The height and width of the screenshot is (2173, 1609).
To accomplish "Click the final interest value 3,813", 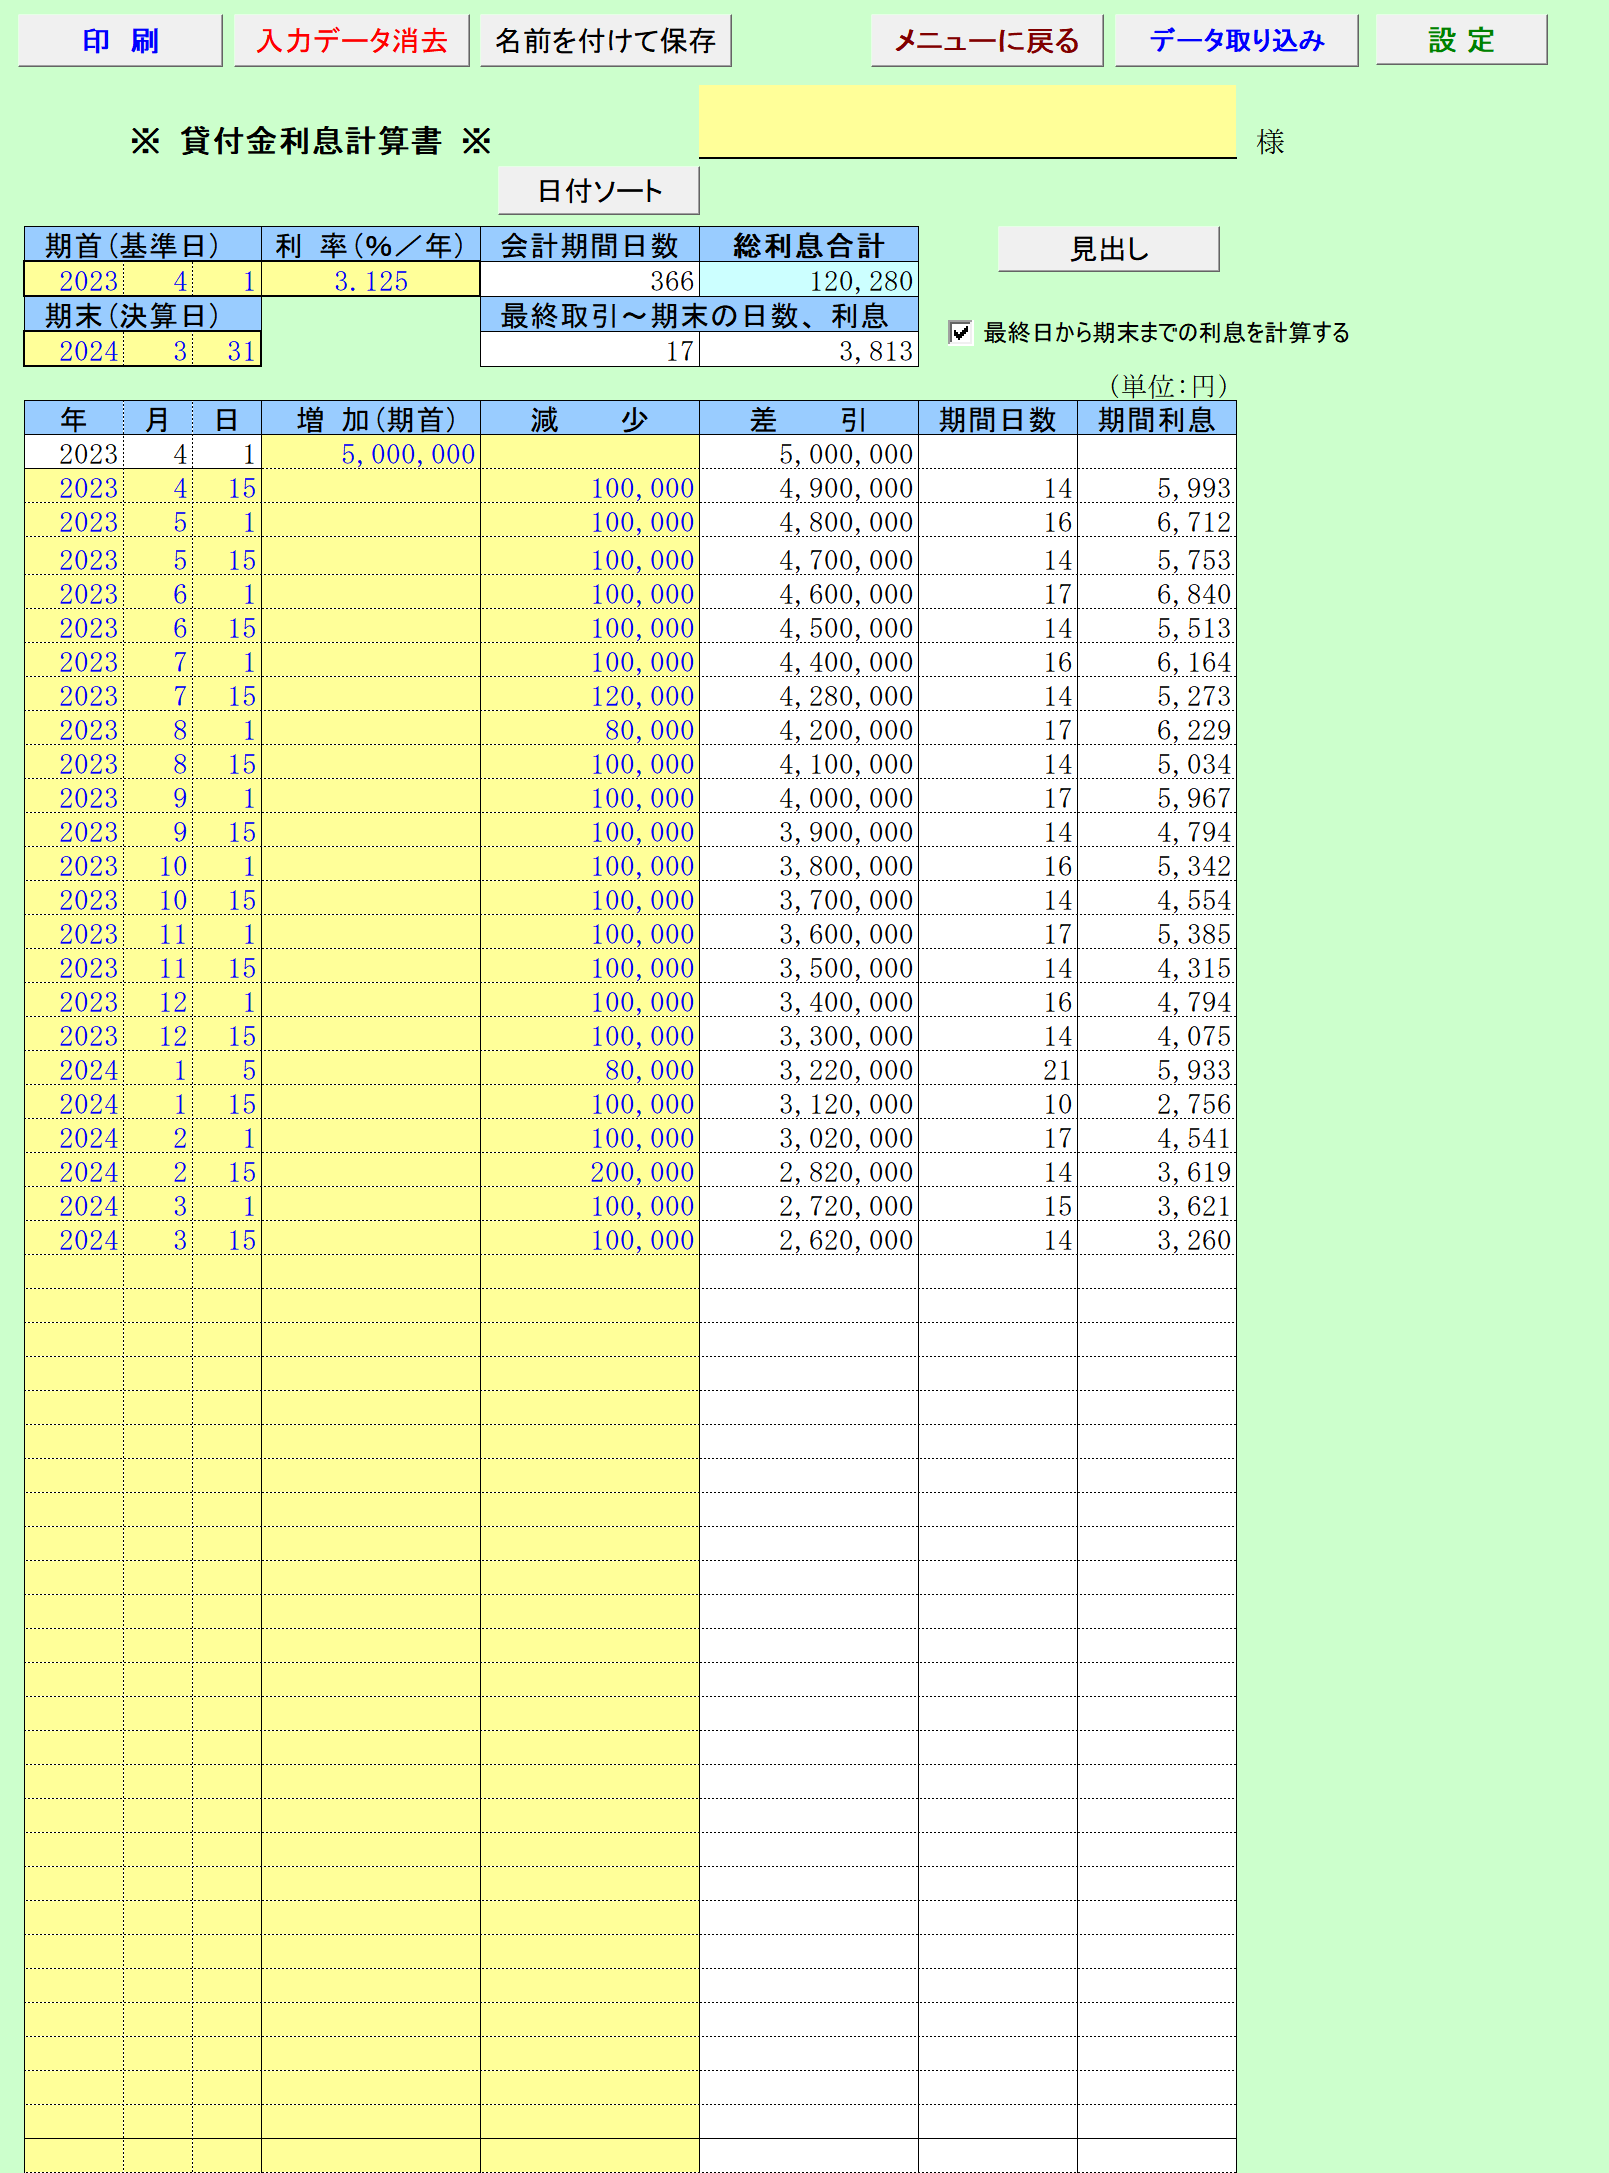I will pos(809,351).
